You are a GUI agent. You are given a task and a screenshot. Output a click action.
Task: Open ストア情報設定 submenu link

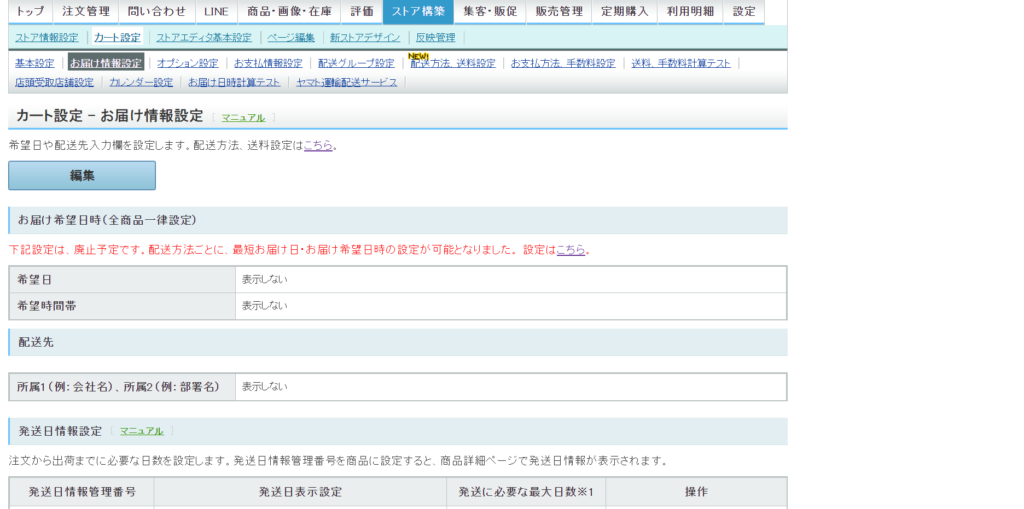pos(46,38)
